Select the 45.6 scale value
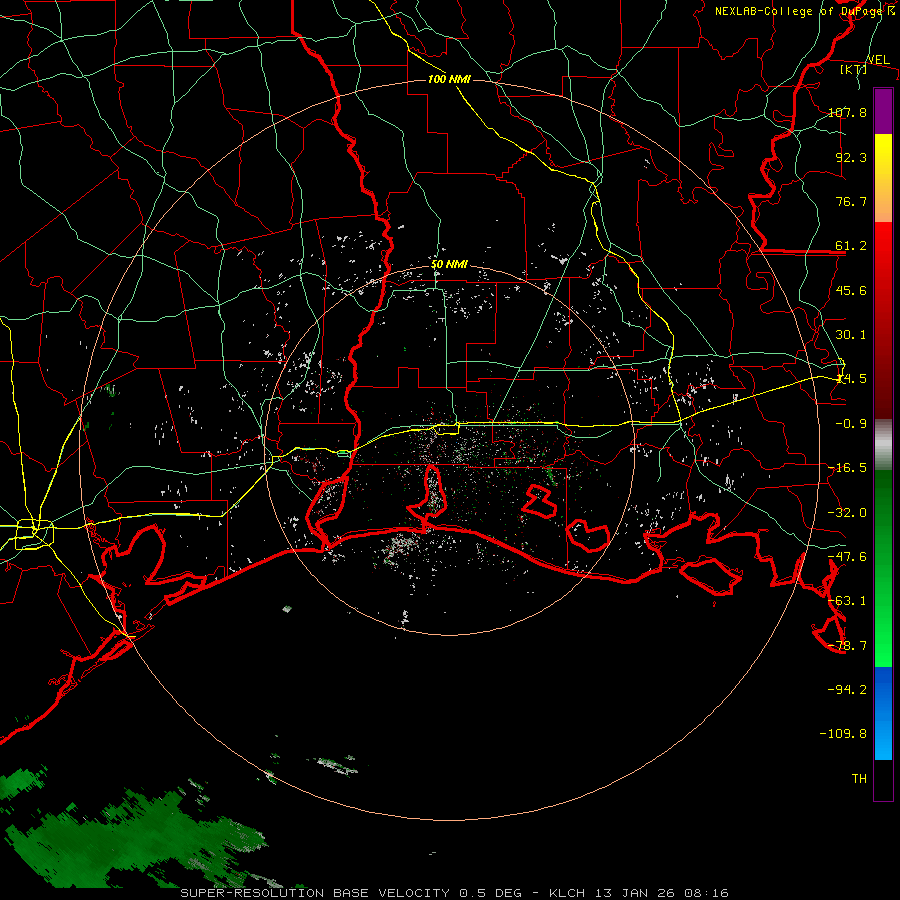The width and height of the screenshot is (900, 900). [x=851, y=290]
